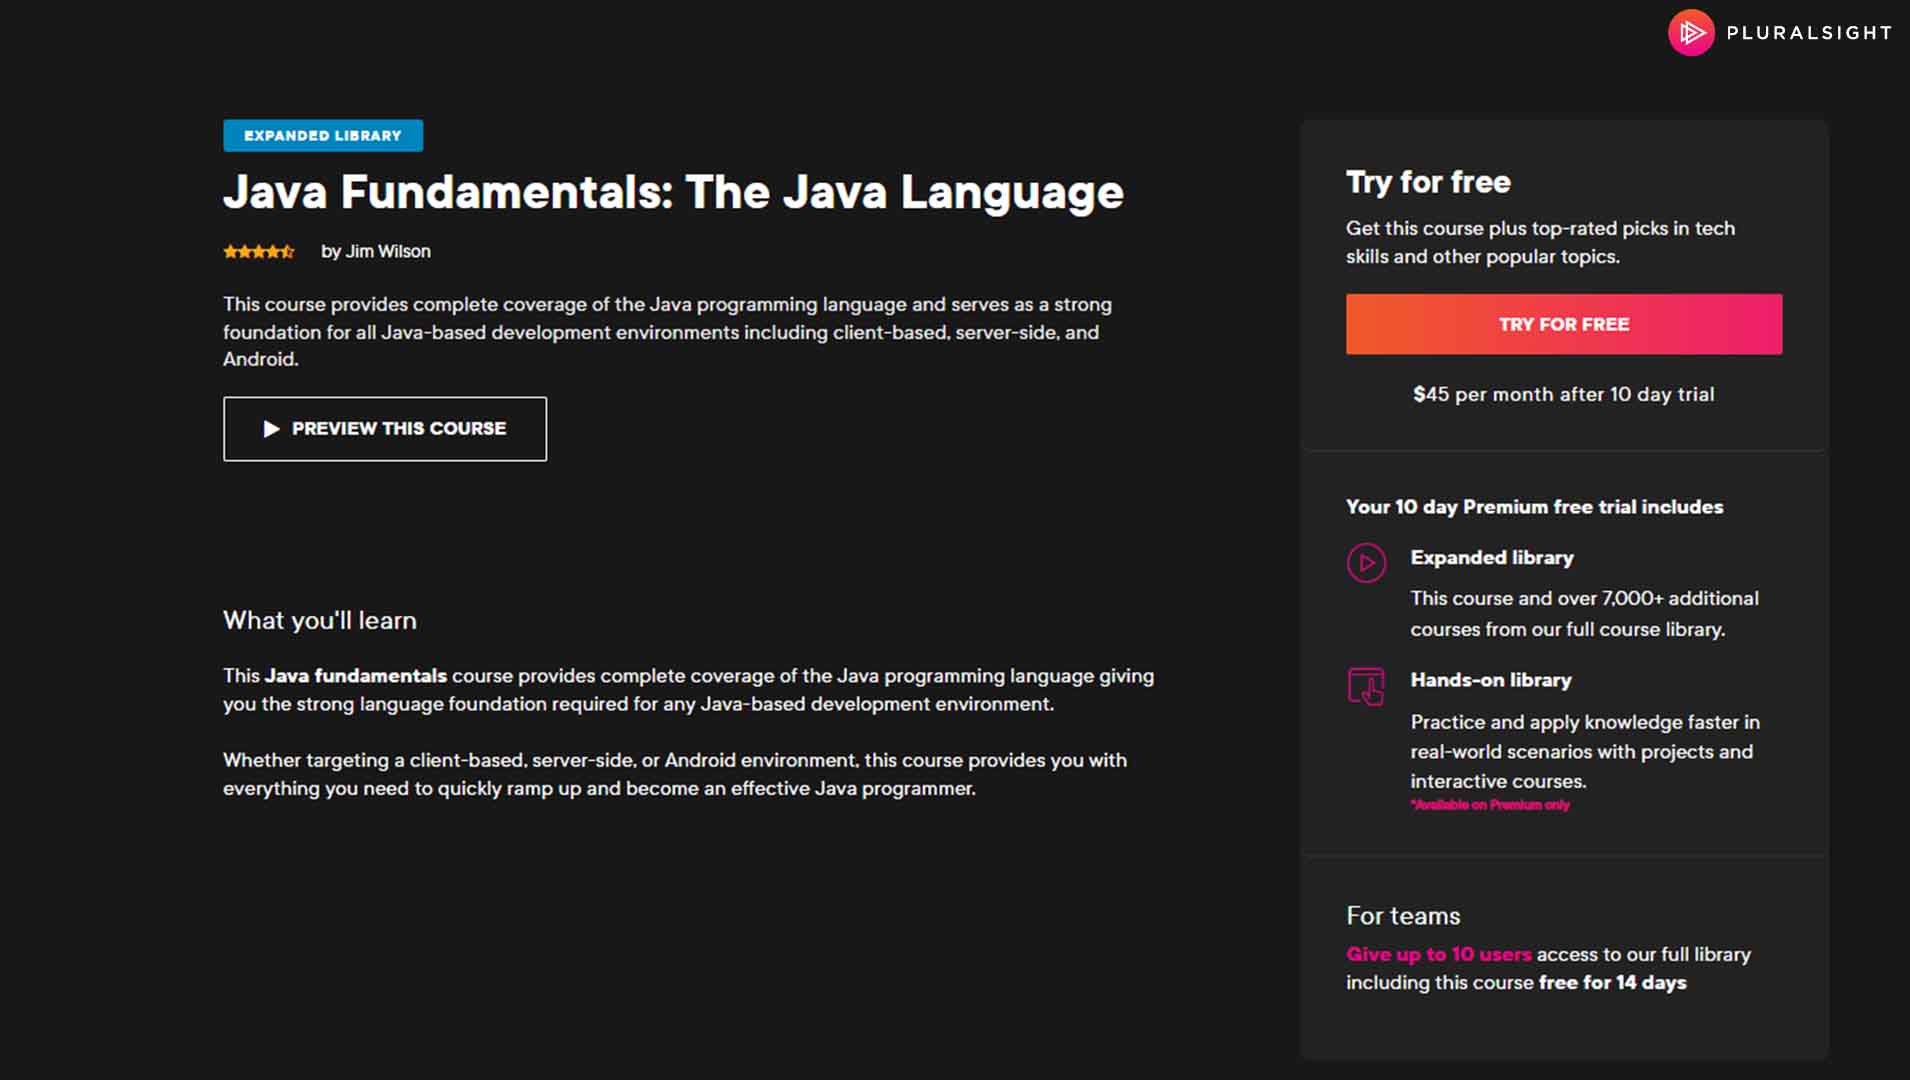Click the pink play glyph in the Pluralsight logo
1910x1080 pixels.
pyautogui.click(x=1690, y=31)
